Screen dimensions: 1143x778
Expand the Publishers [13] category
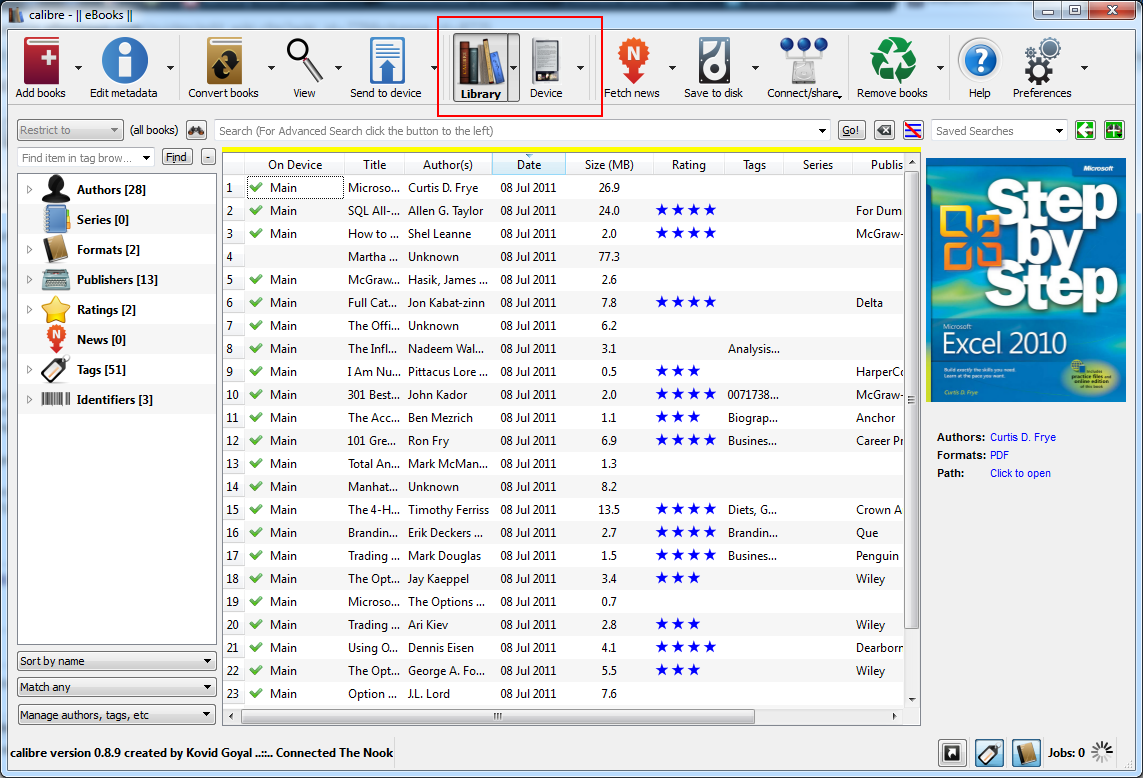click(x=29, y=279)
